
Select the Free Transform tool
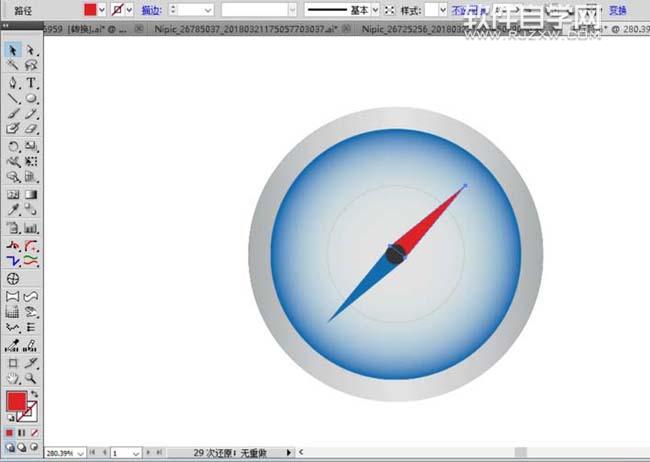tap(31, 161)
